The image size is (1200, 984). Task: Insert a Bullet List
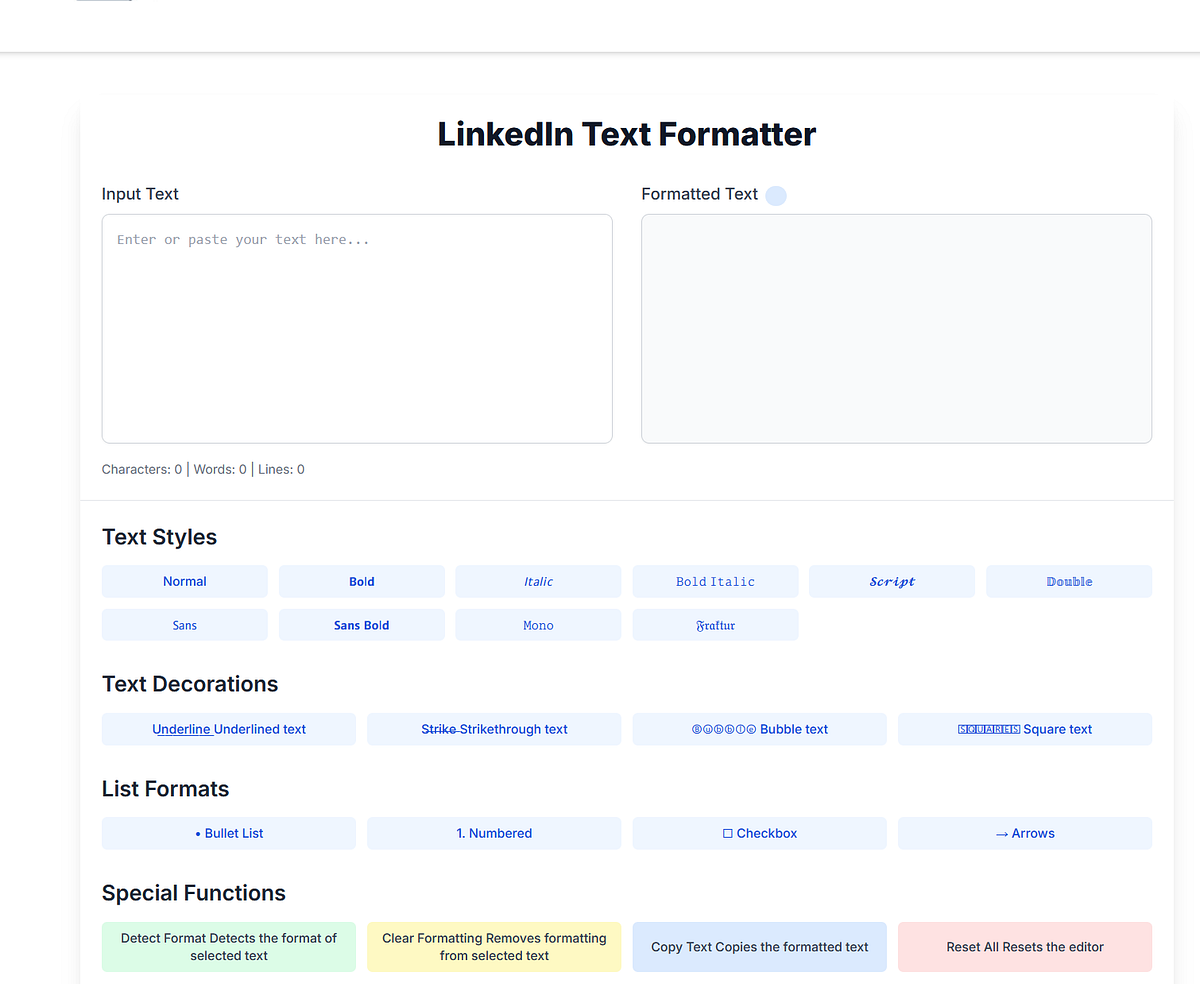pyautogui.click(x=228, y=833)
